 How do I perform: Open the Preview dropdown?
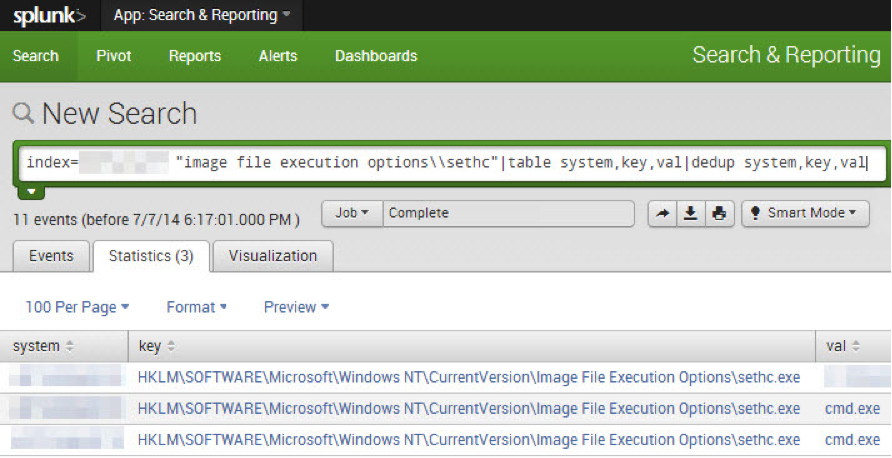coord(296,307)
